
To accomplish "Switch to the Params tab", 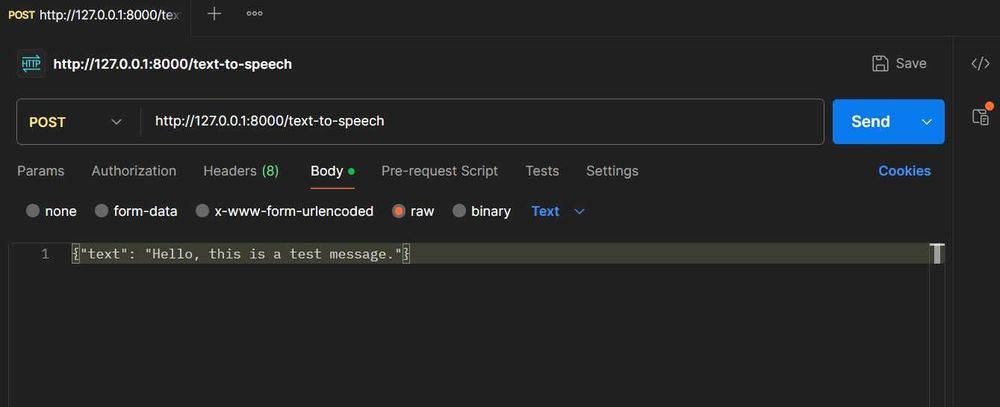I will 41,171.
